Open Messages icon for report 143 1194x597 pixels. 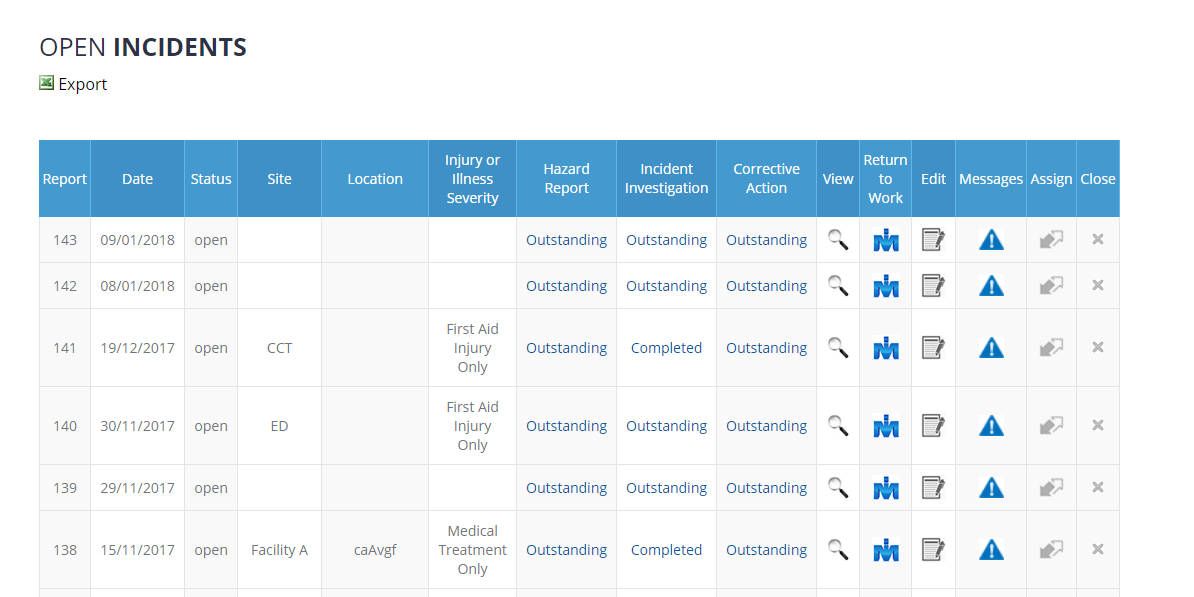(990, 239)
